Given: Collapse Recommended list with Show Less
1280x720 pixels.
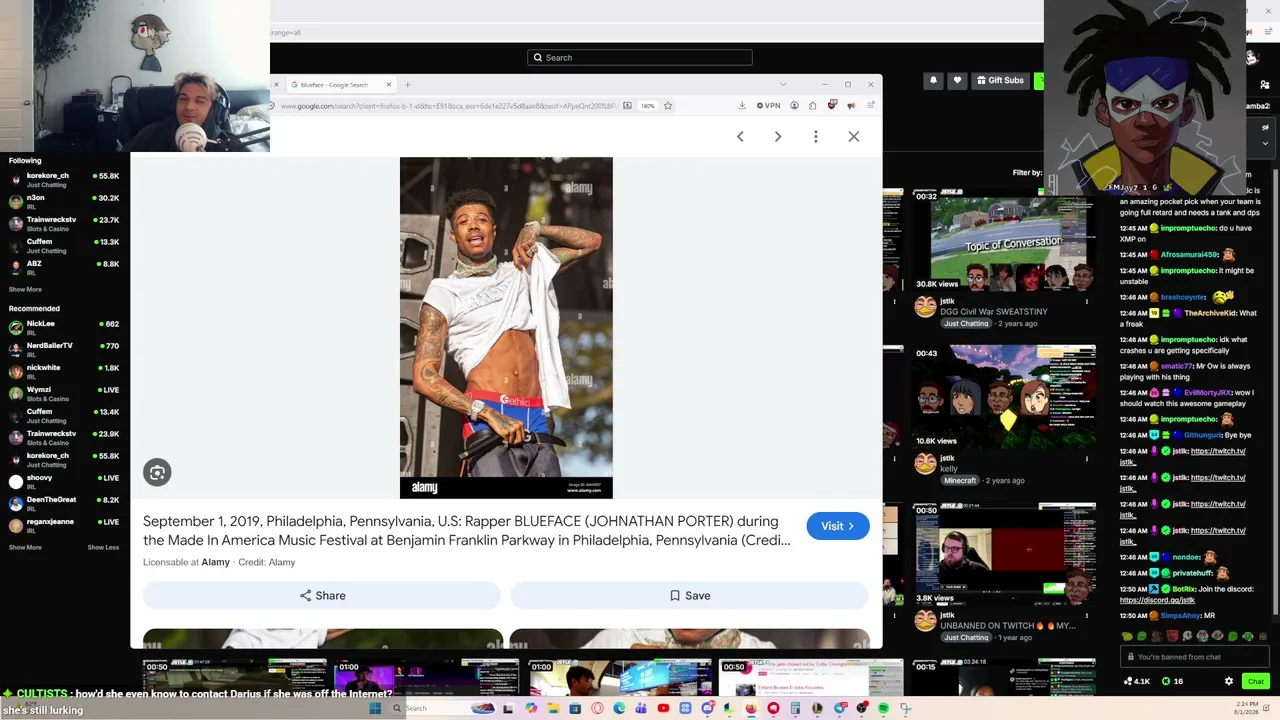Looking at the screenshot, I should coord(103,547).
